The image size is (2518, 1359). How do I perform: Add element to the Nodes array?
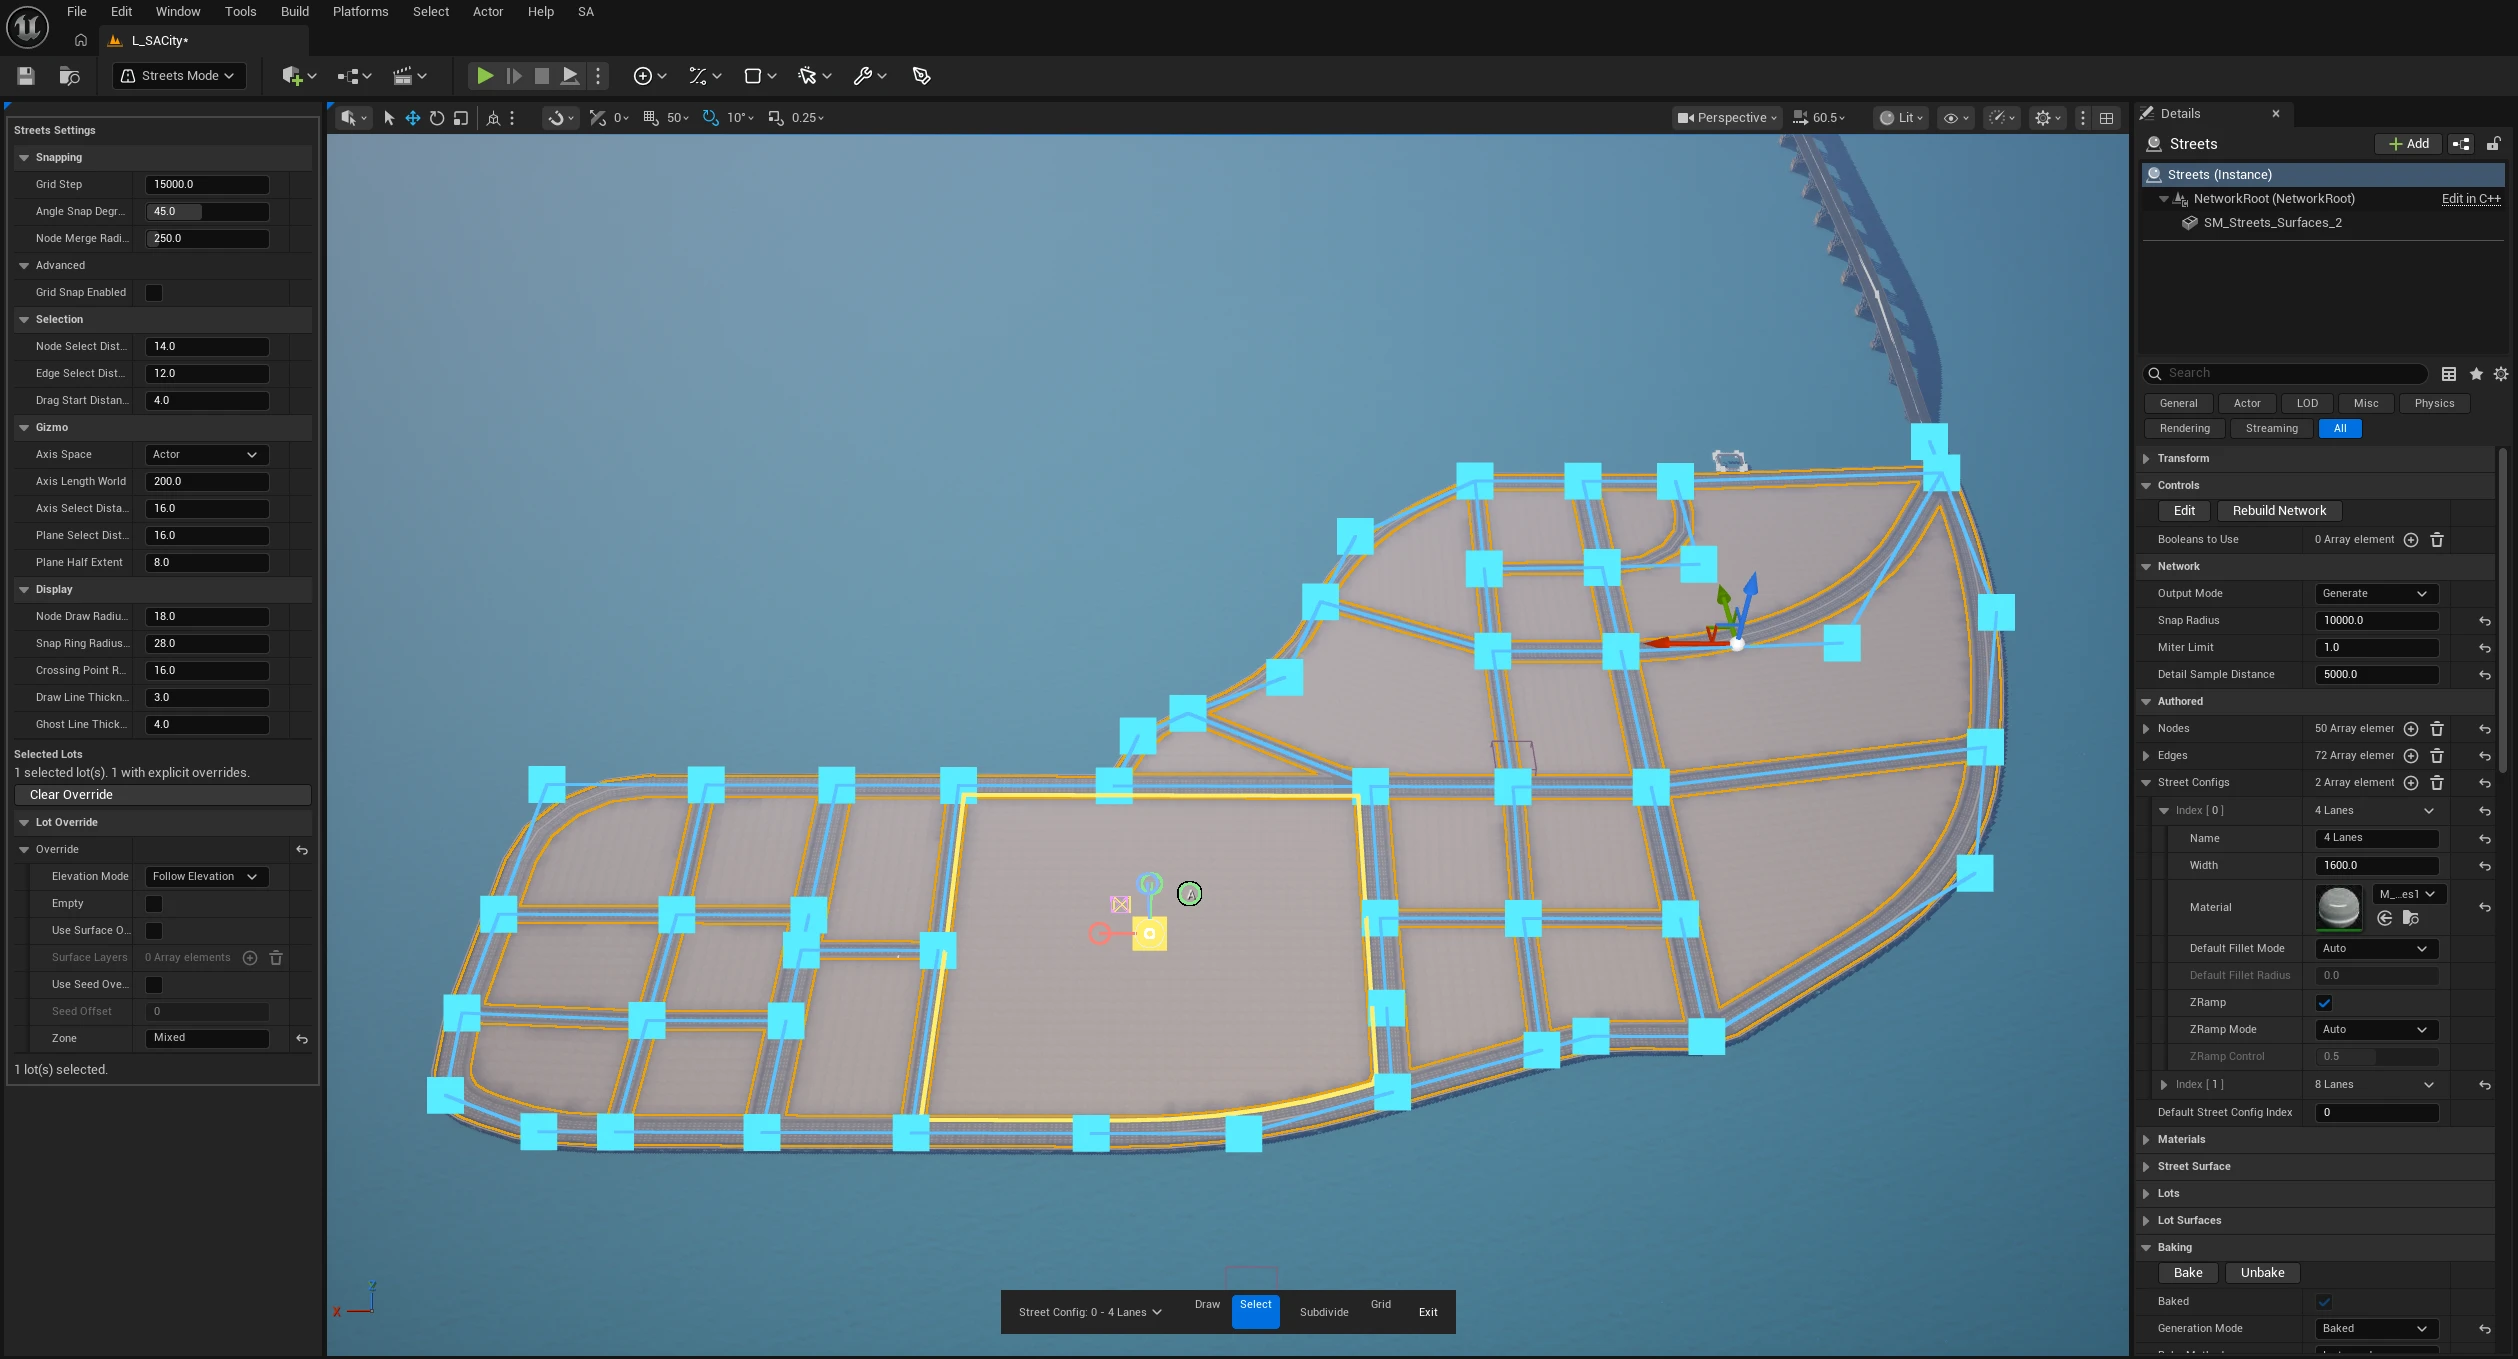click(x=2411, y=729)
